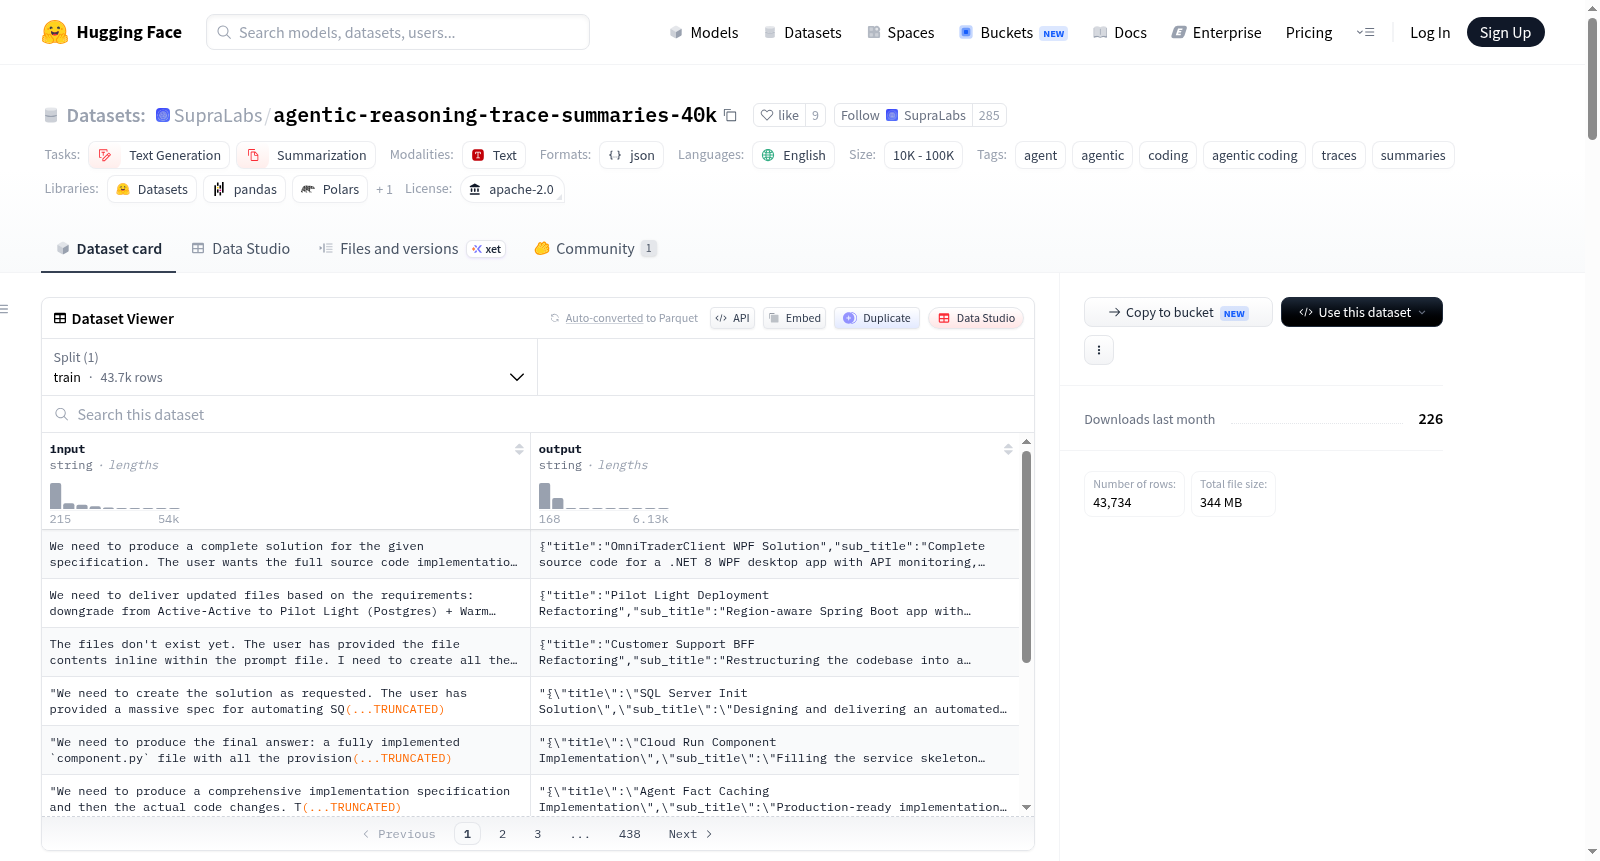Click the page vertical scrollbar thumb
The height and width of the screenshot is (861, 1600).
pyautogui.click(x=1592, y=78)
